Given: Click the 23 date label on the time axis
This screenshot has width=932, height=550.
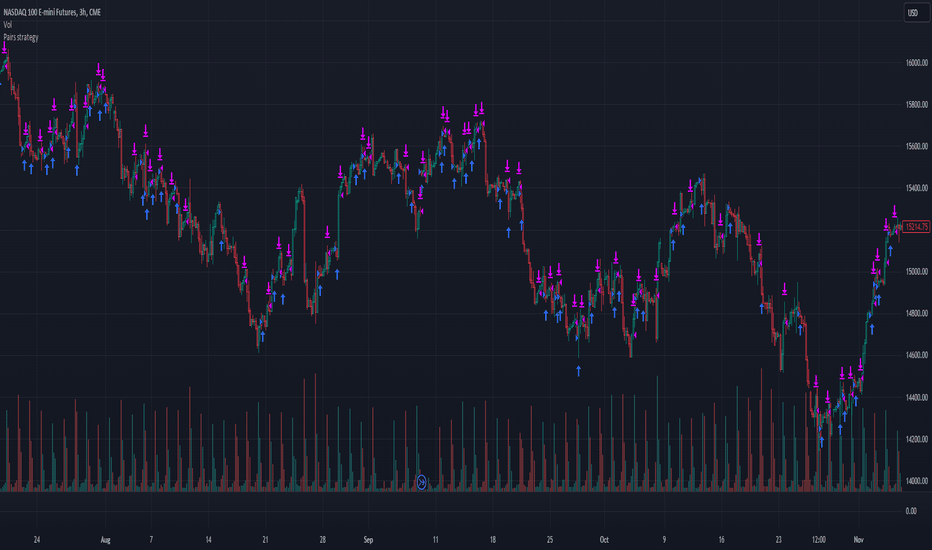Looking at the screenshot, I should (x=778, y=540).
